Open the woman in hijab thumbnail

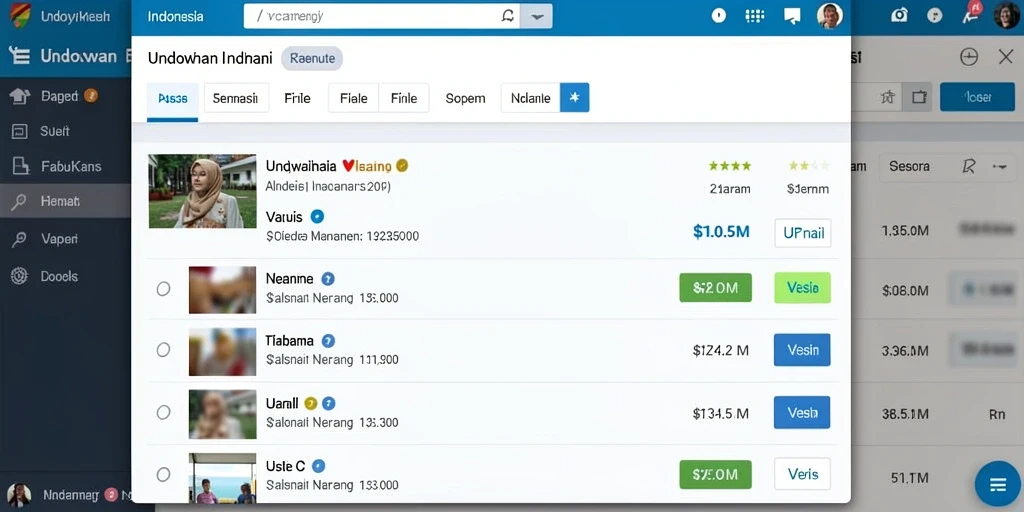pyautogui.click(x=202, y=191)
